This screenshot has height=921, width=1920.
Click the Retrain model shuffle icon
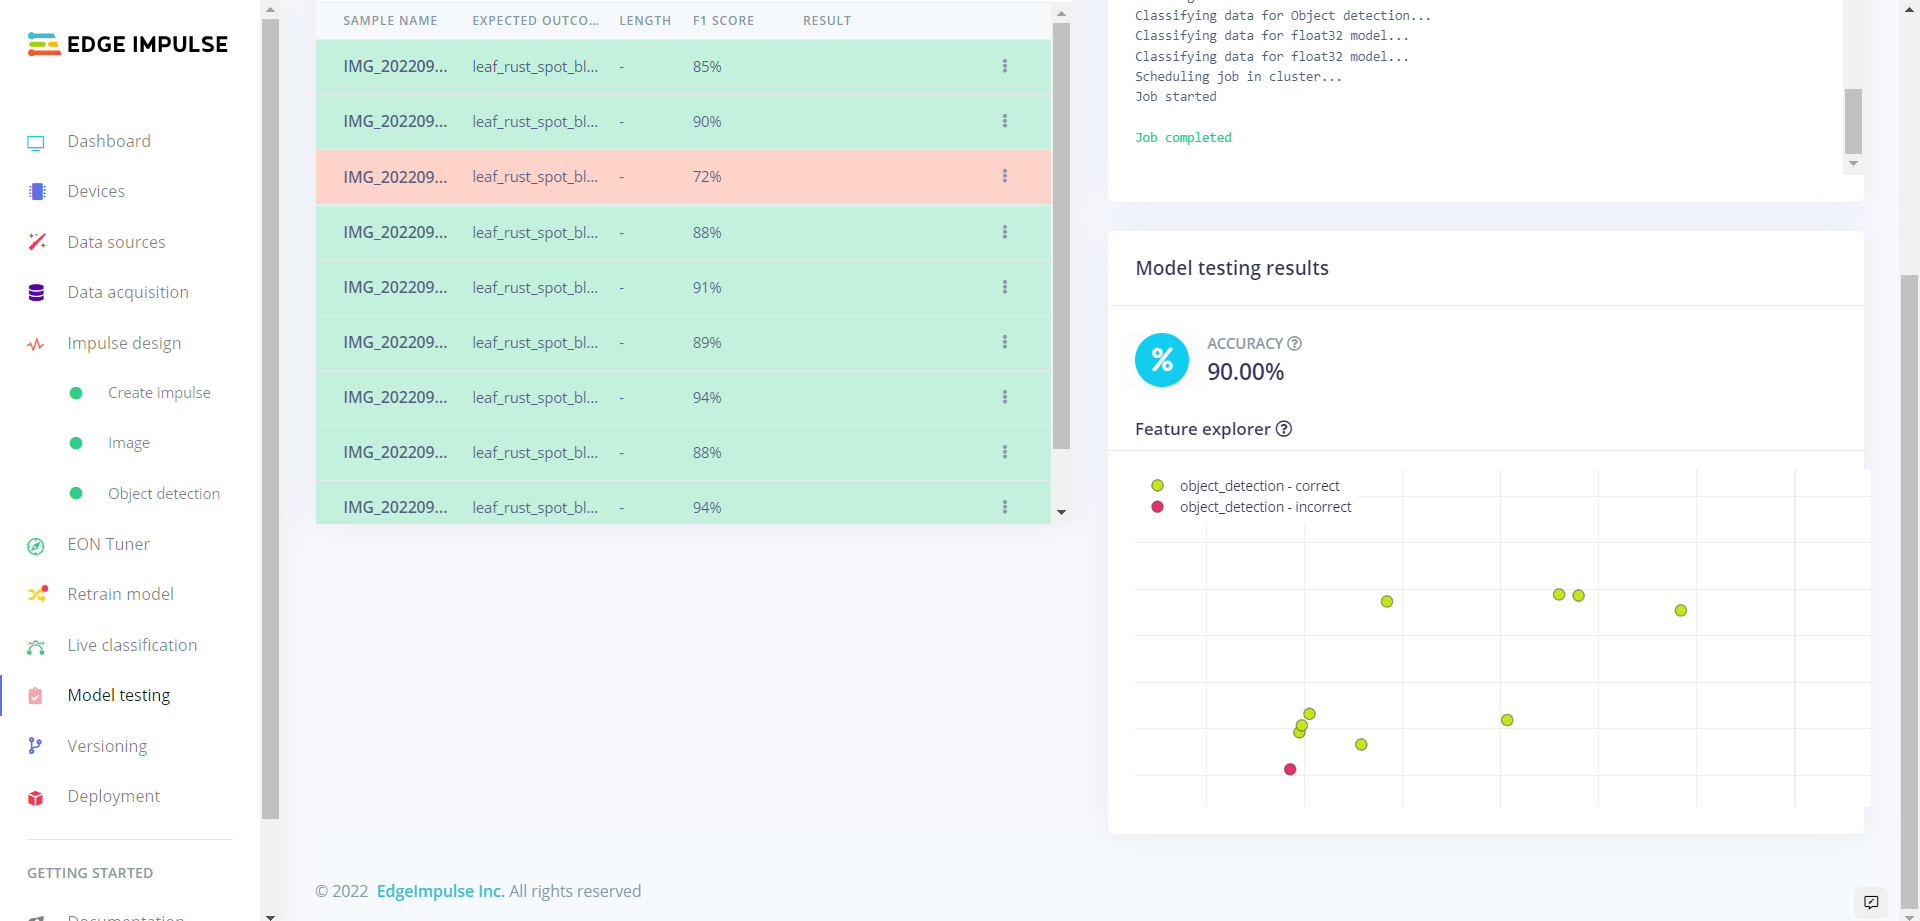coord(37,594)
